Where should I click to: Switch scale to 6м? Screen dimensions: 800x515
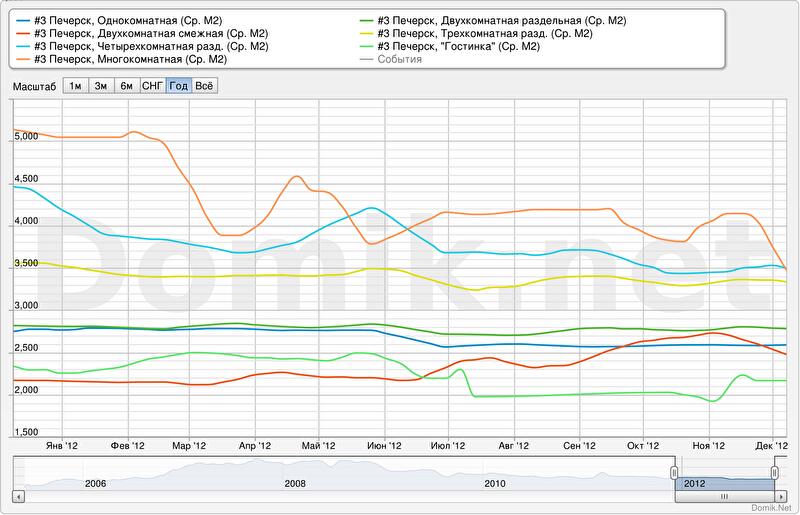(127, 86)
